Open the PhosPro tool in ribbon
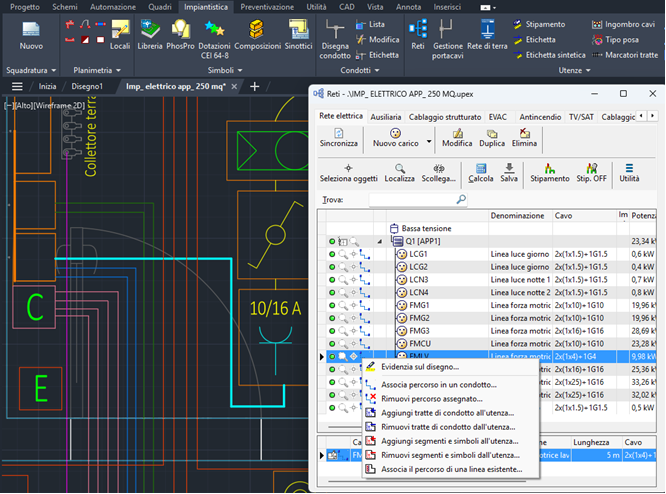666x494 pixels. [181, 31]
